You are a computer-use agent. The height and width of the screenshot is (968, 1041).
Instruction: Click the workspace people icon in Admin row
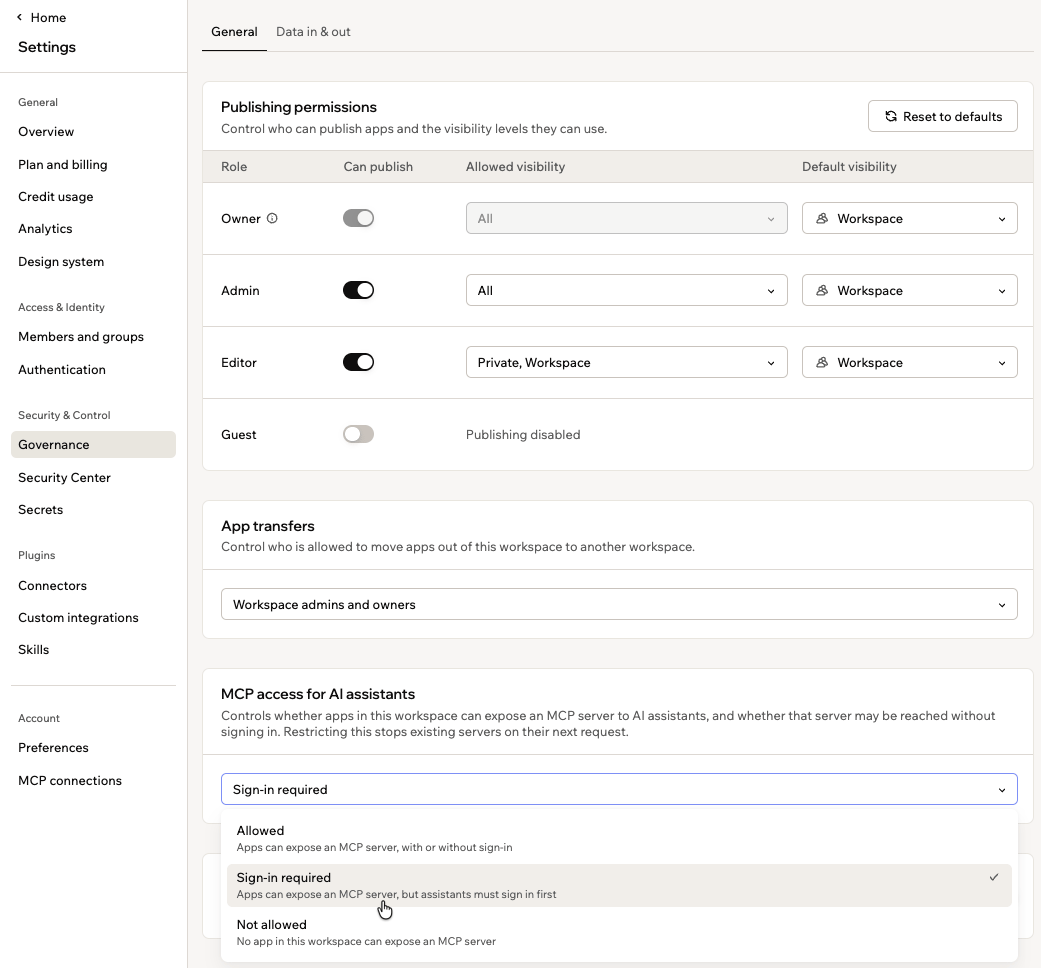822,290
